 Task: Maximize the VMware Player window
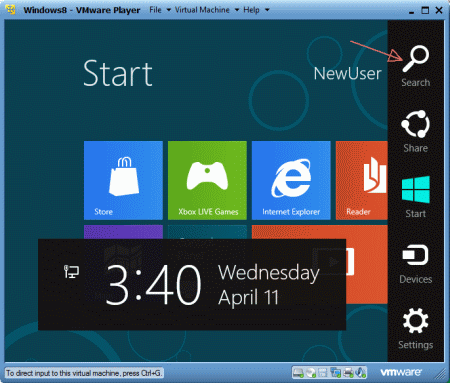coord(425,10)
